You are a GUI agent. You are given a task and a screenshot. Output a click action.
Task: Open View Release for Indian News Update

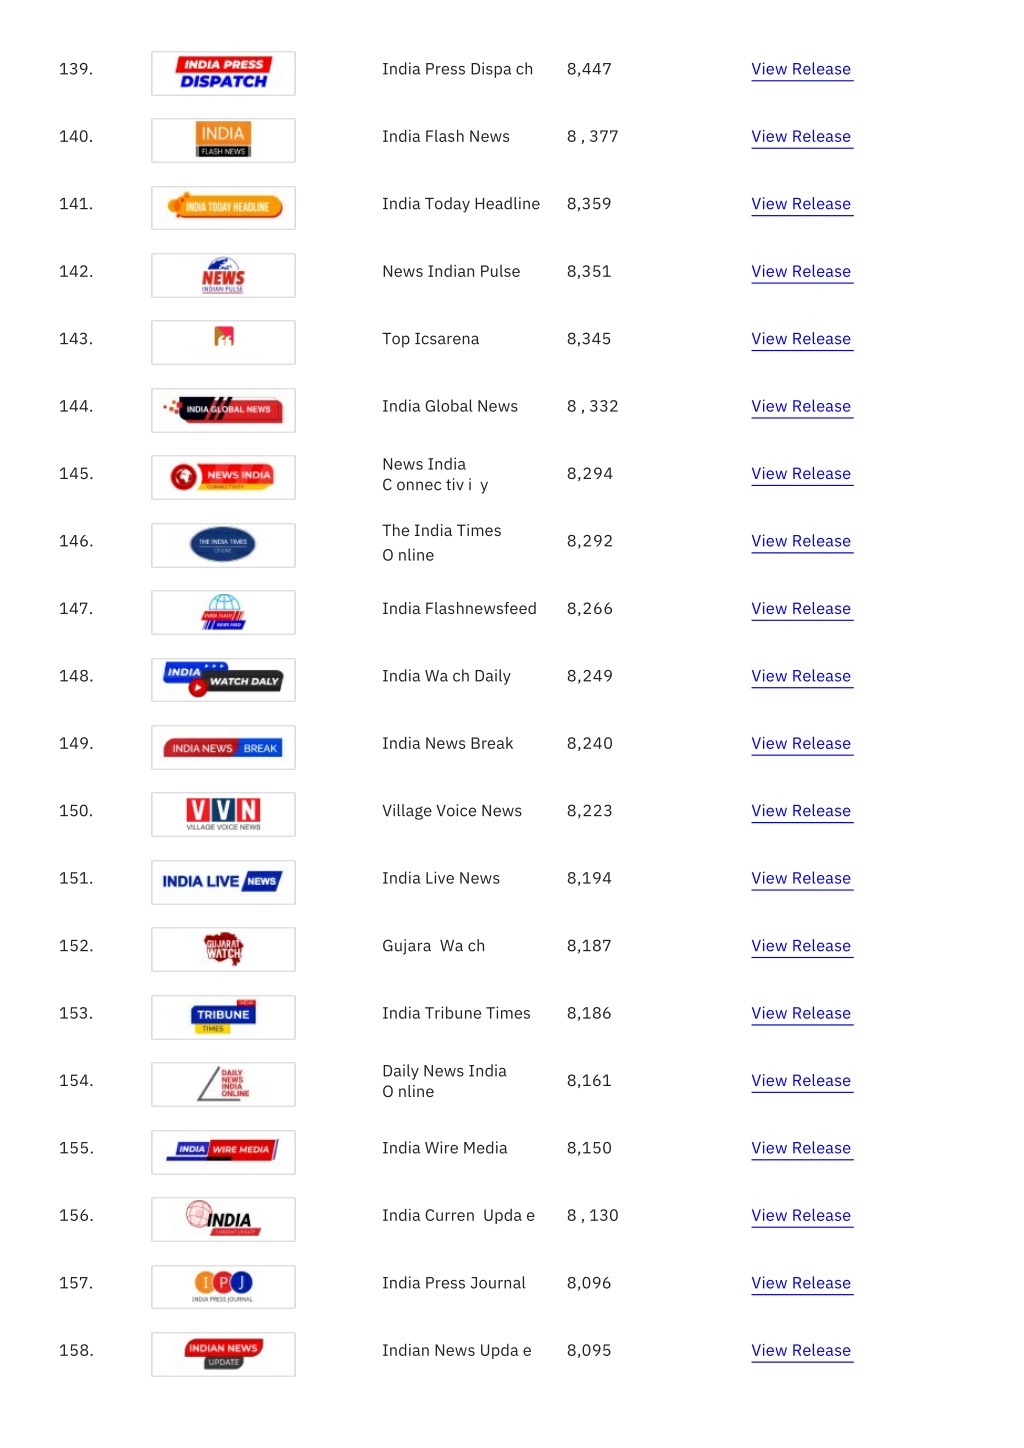click(x=801, y=1350)
